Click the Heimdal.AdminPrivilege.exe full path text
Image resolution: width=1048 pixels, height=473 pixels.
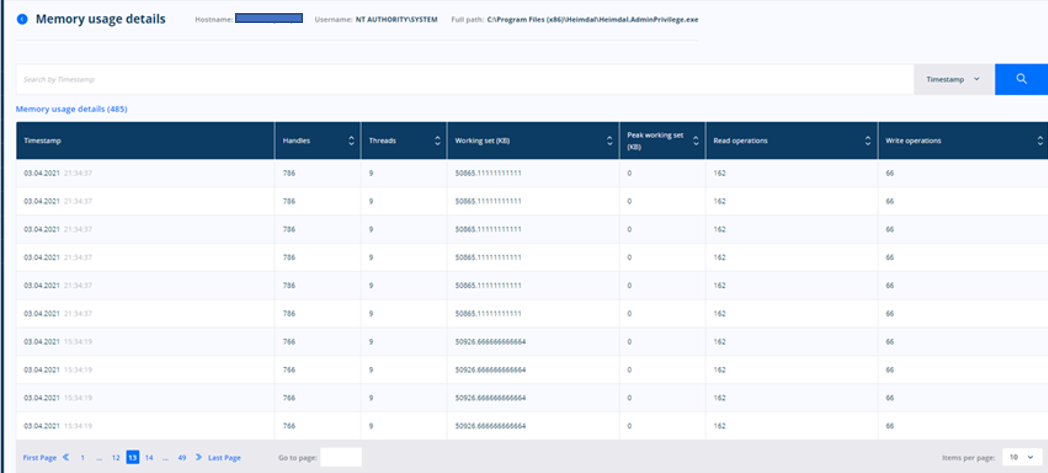coord(592,19)
